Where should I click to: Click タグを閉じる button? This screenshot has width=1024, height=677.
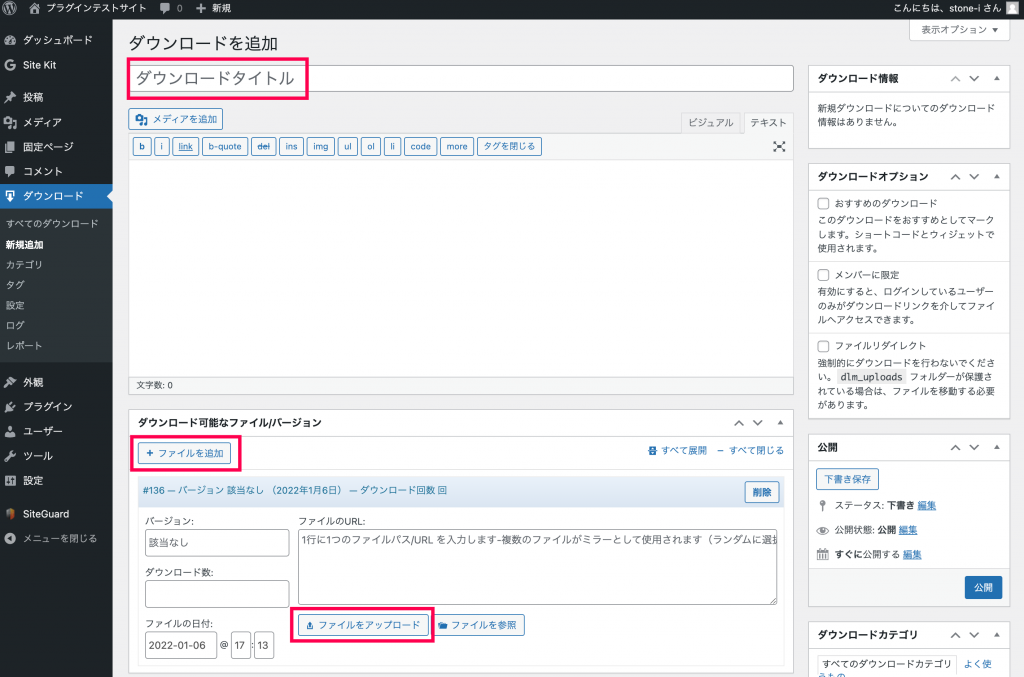[x=509, y=147]
